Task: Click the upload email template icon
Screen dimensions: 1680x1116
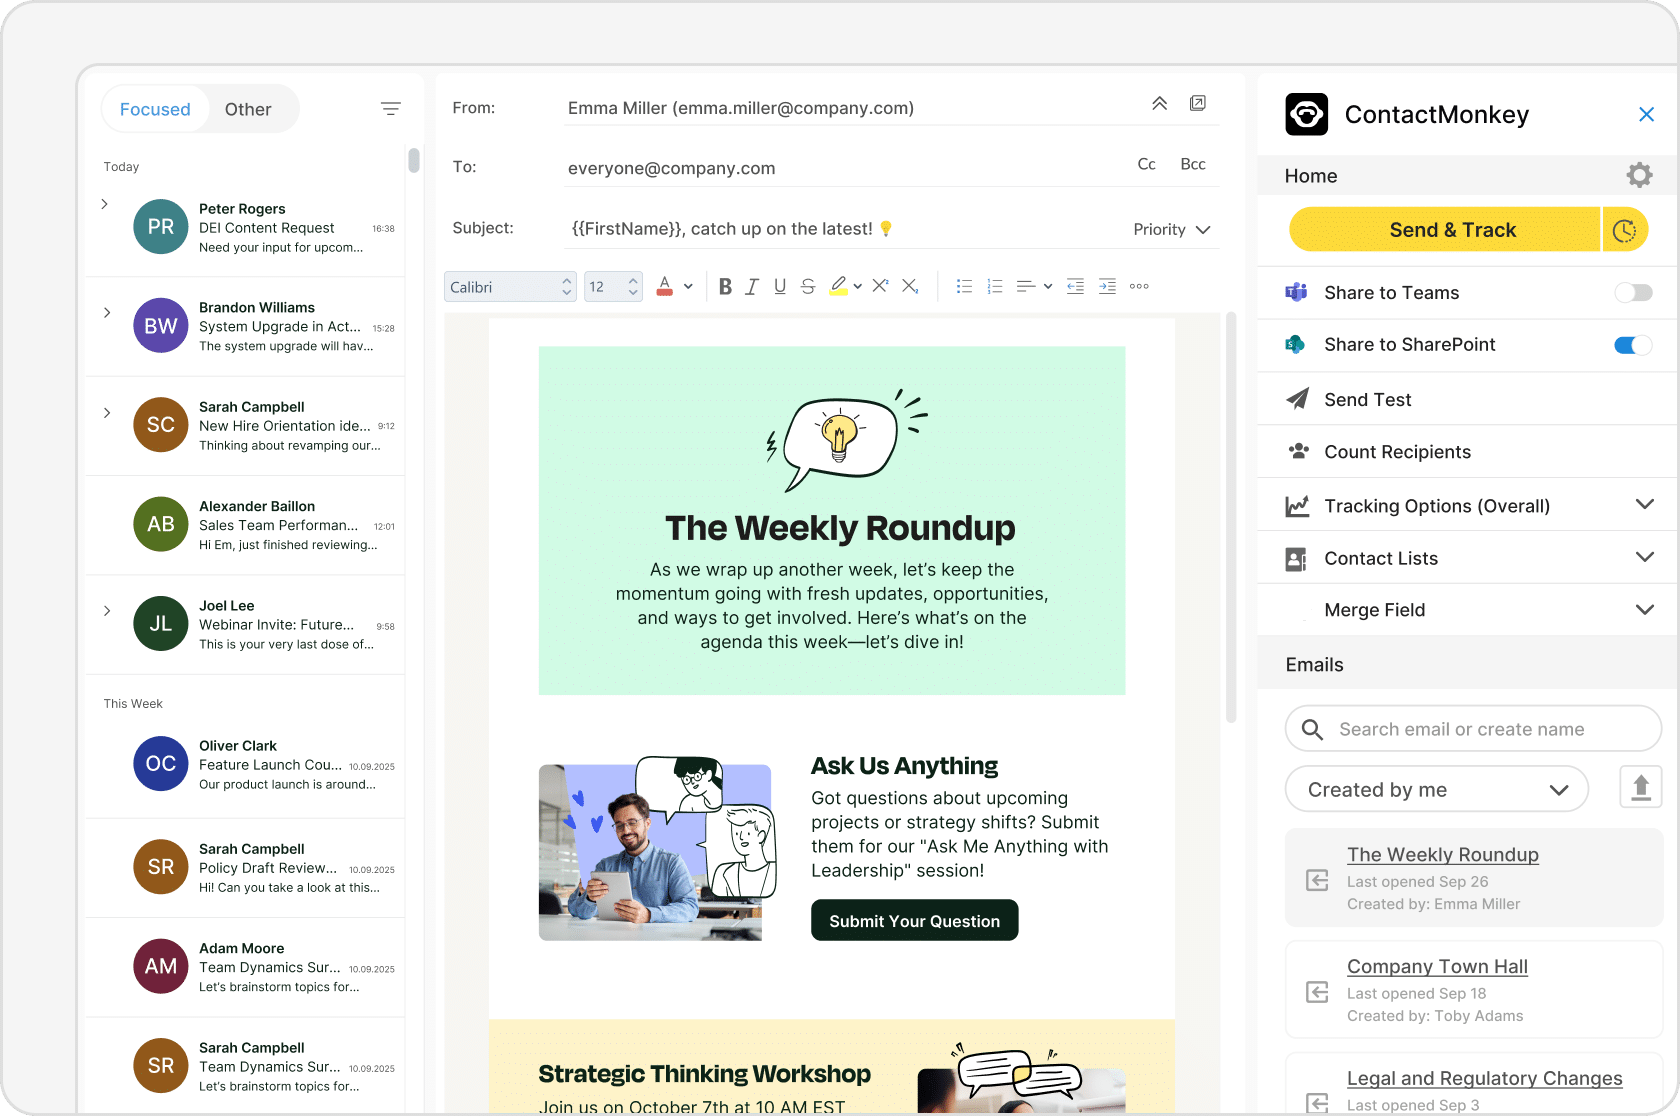Action: [x=1640, y=788]
